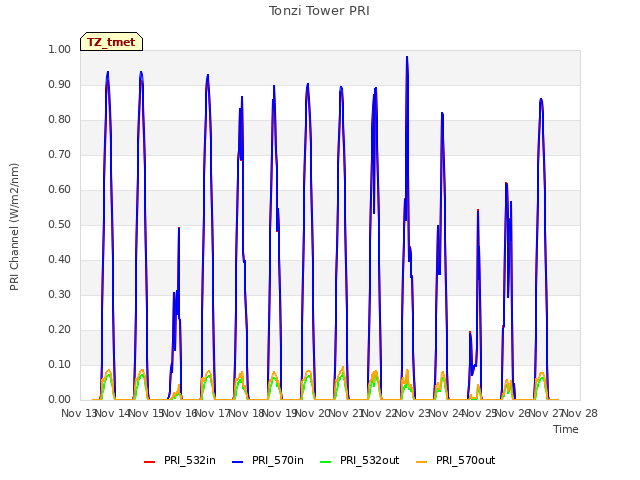Click the tallest blue peak near 0.98
This screenshot has width=640, height=480.
coord(407,57)
